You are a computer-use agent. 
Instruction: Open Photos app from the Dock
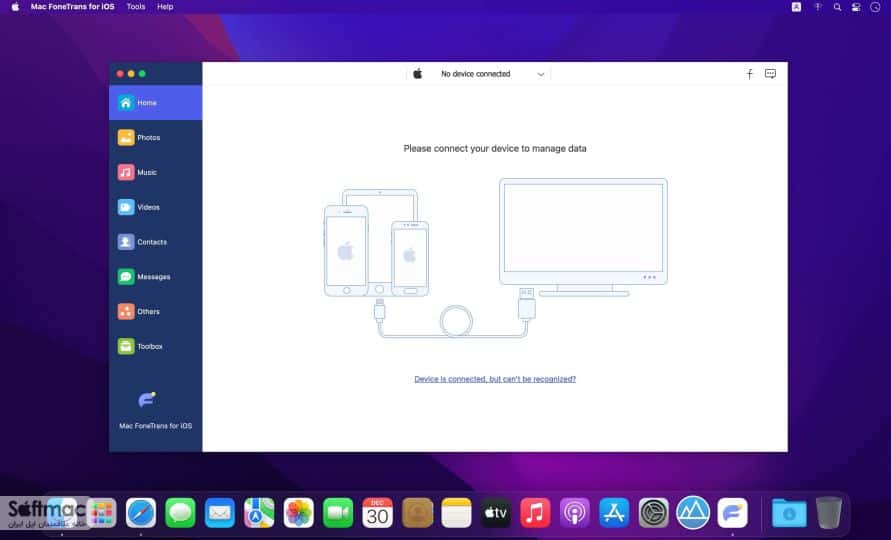click(298, 513)
